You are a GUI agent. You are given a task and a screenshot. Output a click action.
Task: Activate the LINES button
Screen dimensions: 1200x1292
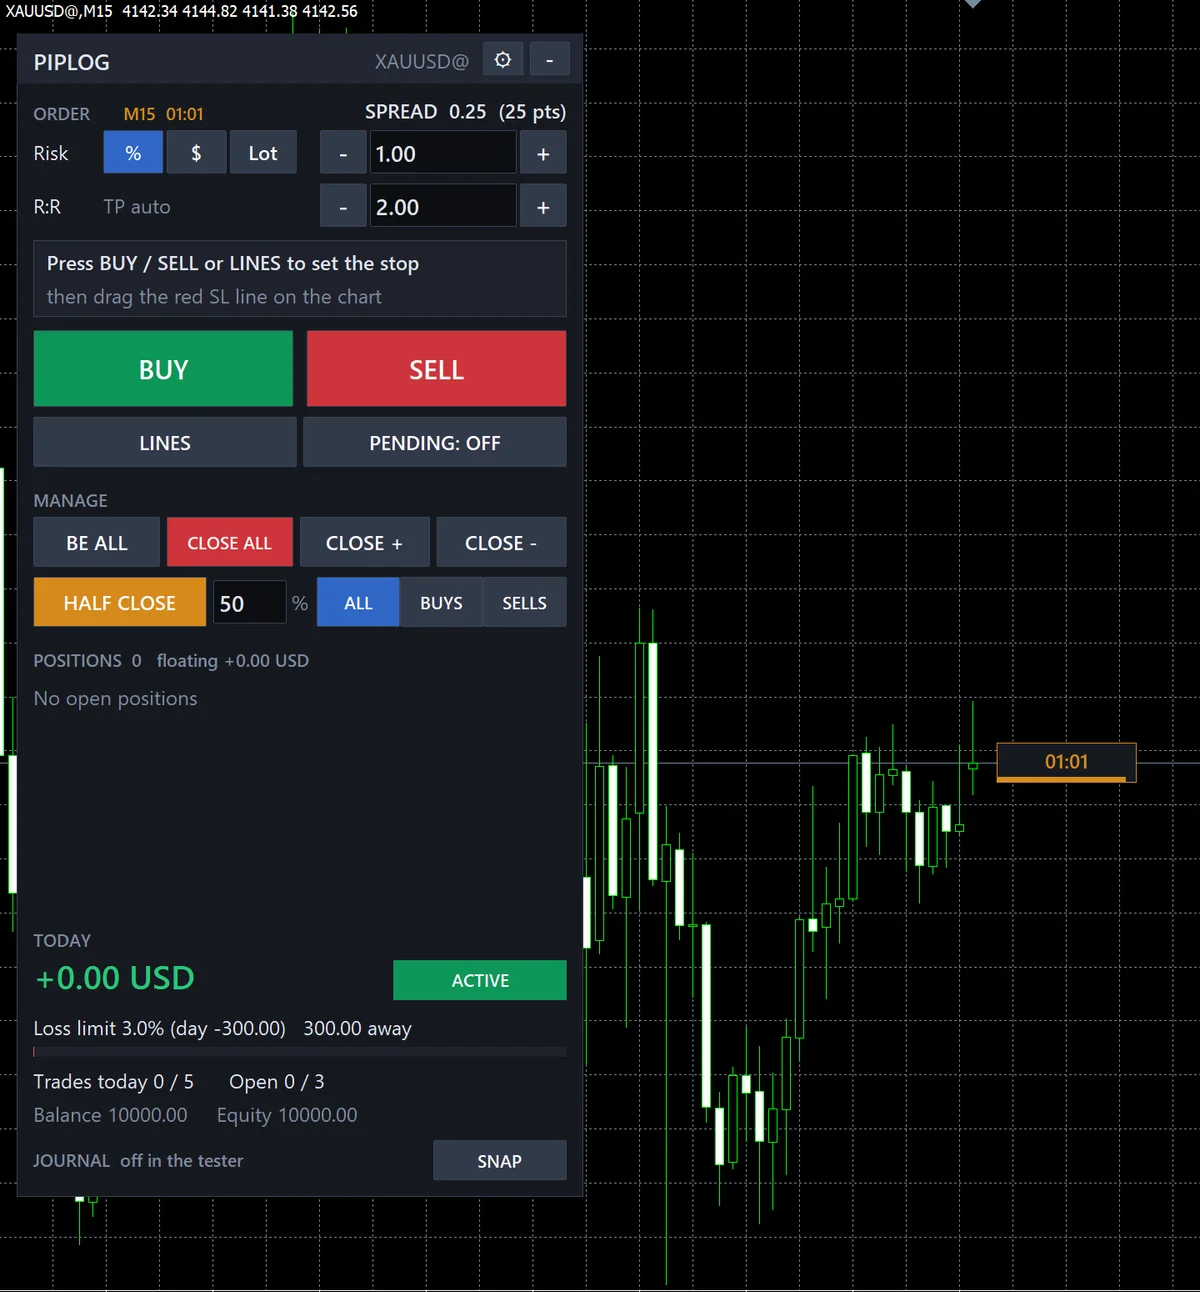(x=165, y=442)
